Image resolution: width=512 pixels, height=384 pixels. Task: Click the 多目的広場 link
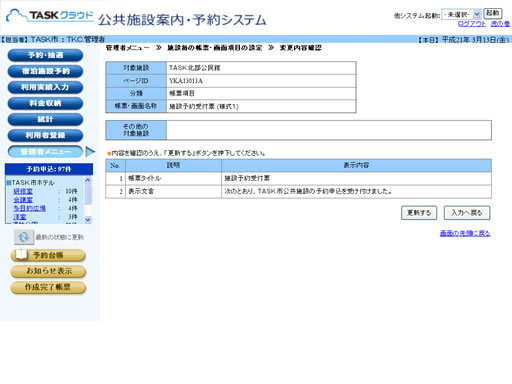pos(29,208)
